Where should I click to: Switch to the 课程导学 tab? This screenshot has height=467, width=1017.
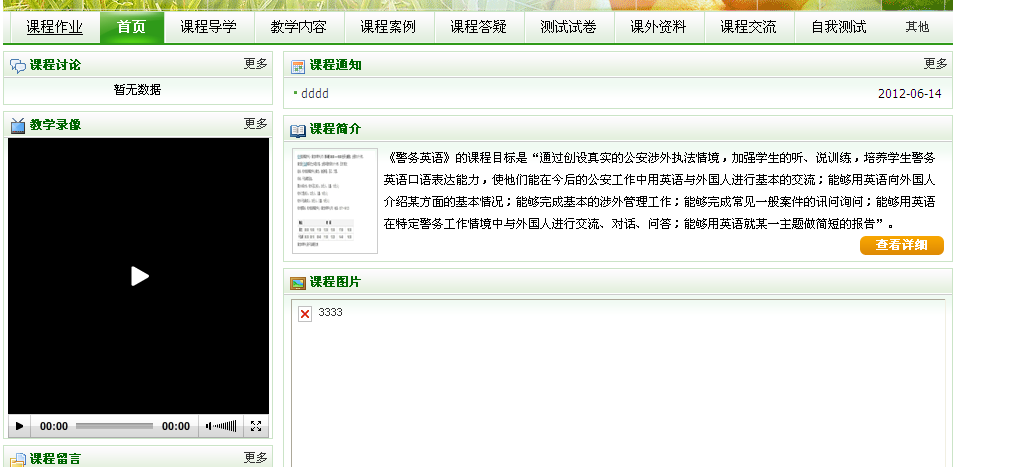[208, 27]
